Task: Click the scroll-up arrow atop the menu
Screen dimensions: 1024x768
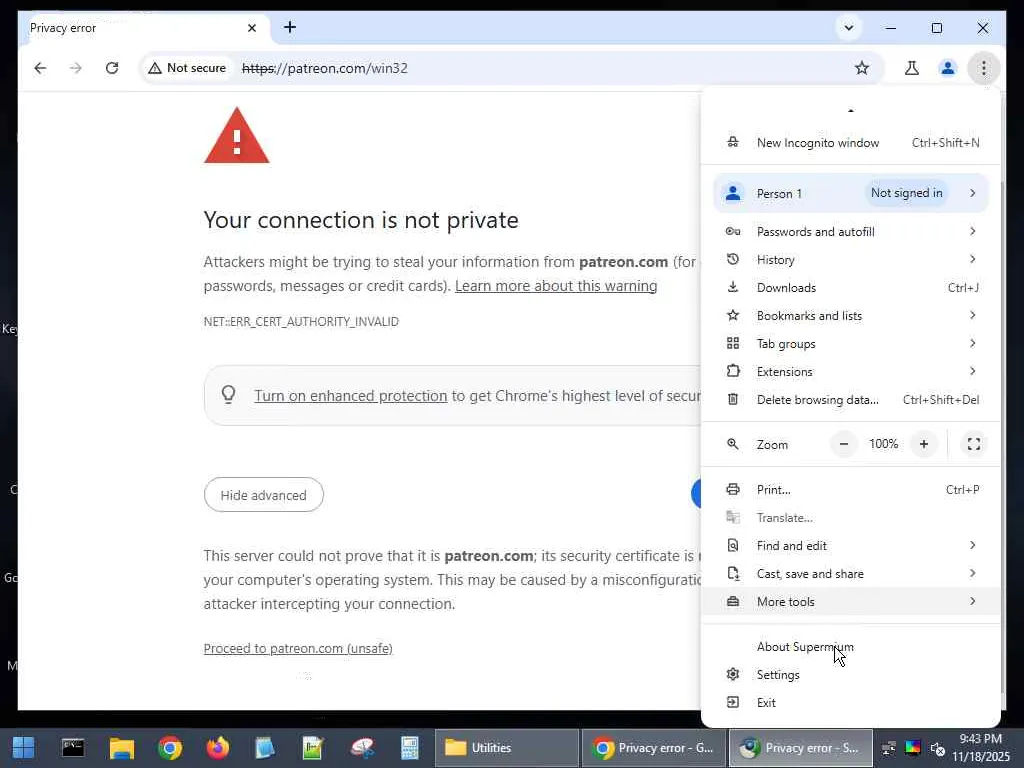Action: pyautogui.click(x=850, y=111)
